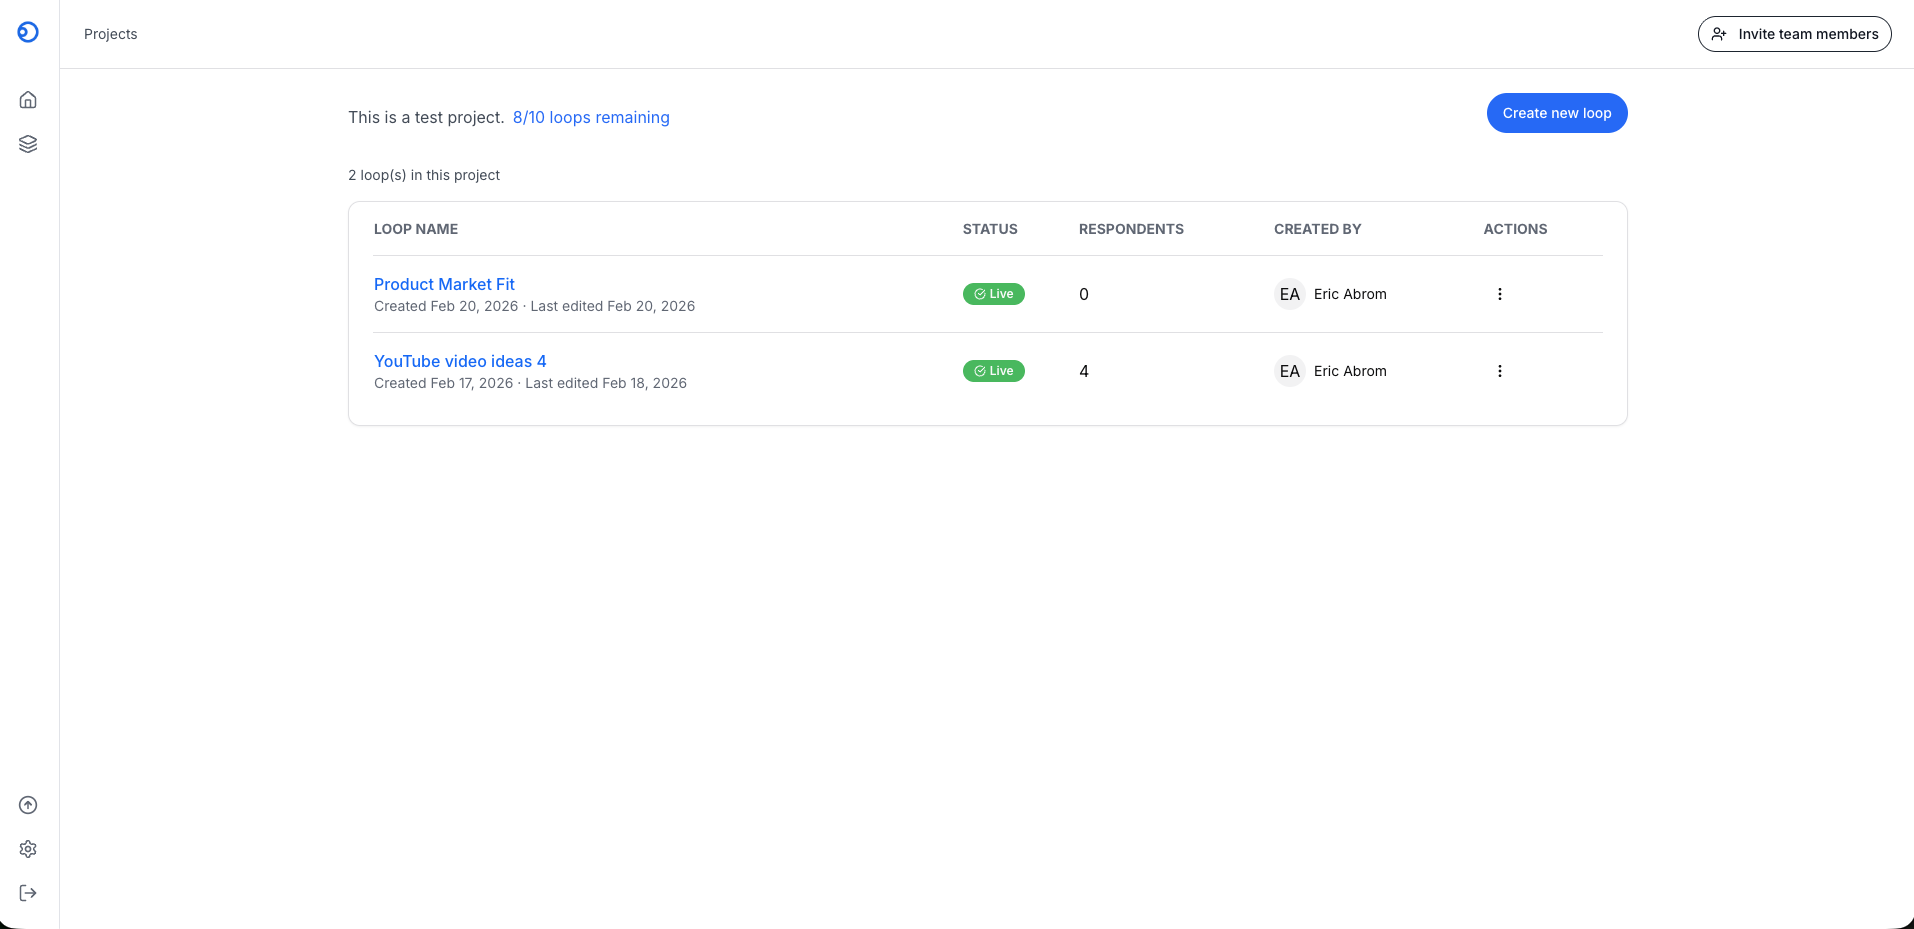The width and height of the screenshot is (1914, 929).
Task: Open the Projects stack icon in the sidebar
Action: pos(27,143)
